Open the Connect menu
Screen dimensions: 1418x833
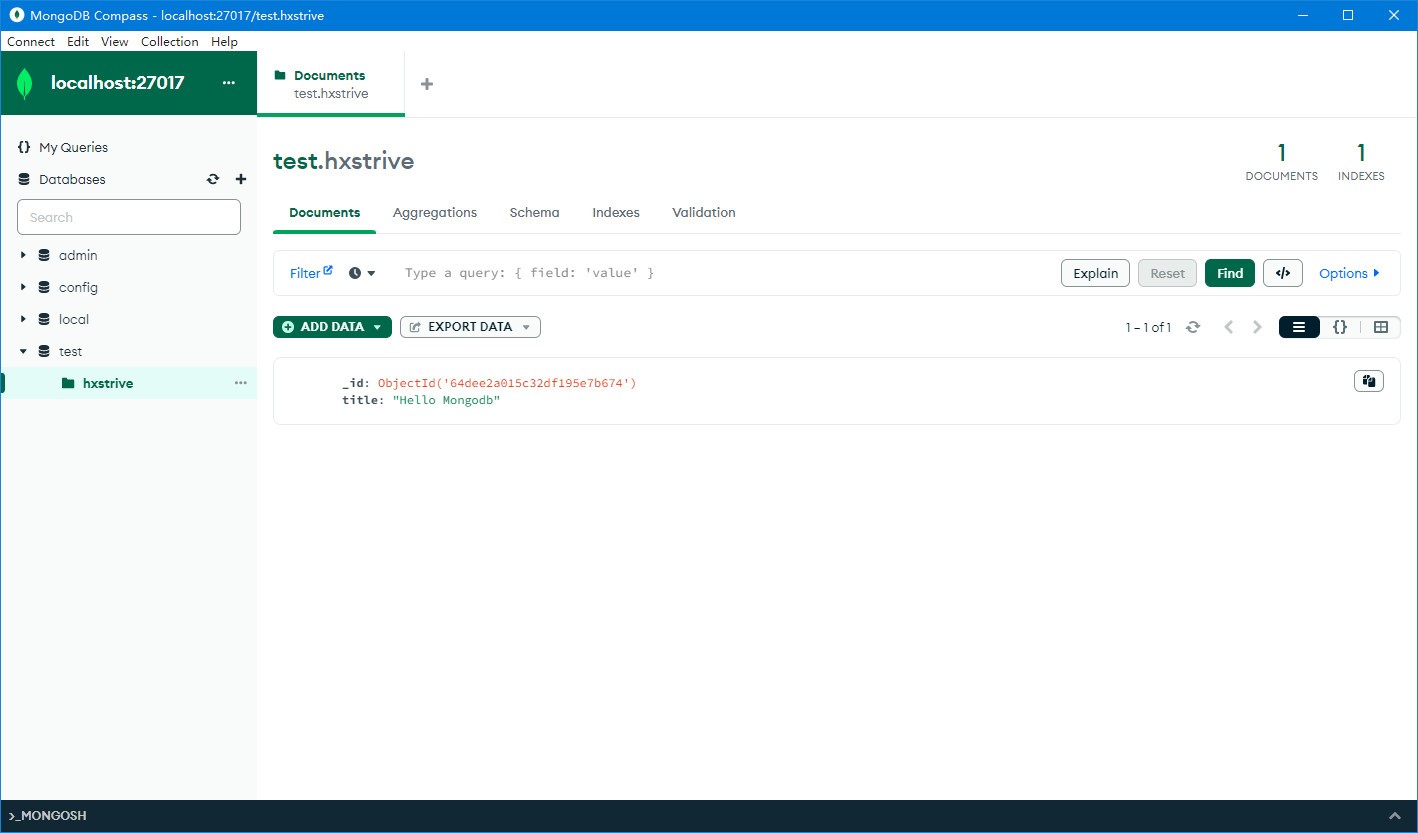(x=31, y=41)
